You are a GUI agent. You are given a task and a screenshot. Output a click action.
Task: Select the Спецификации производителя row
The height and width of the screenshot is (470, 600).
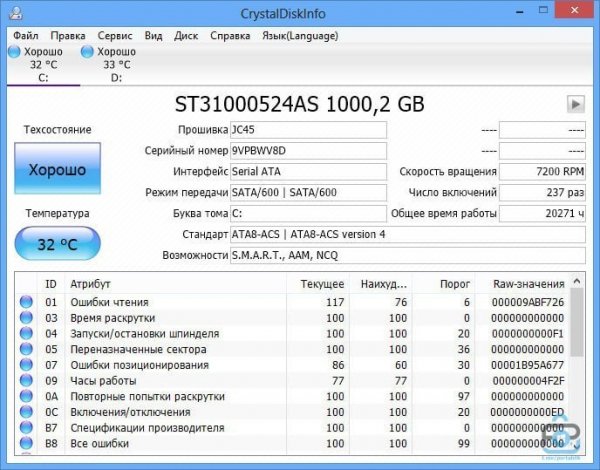[x=292, y=428]
